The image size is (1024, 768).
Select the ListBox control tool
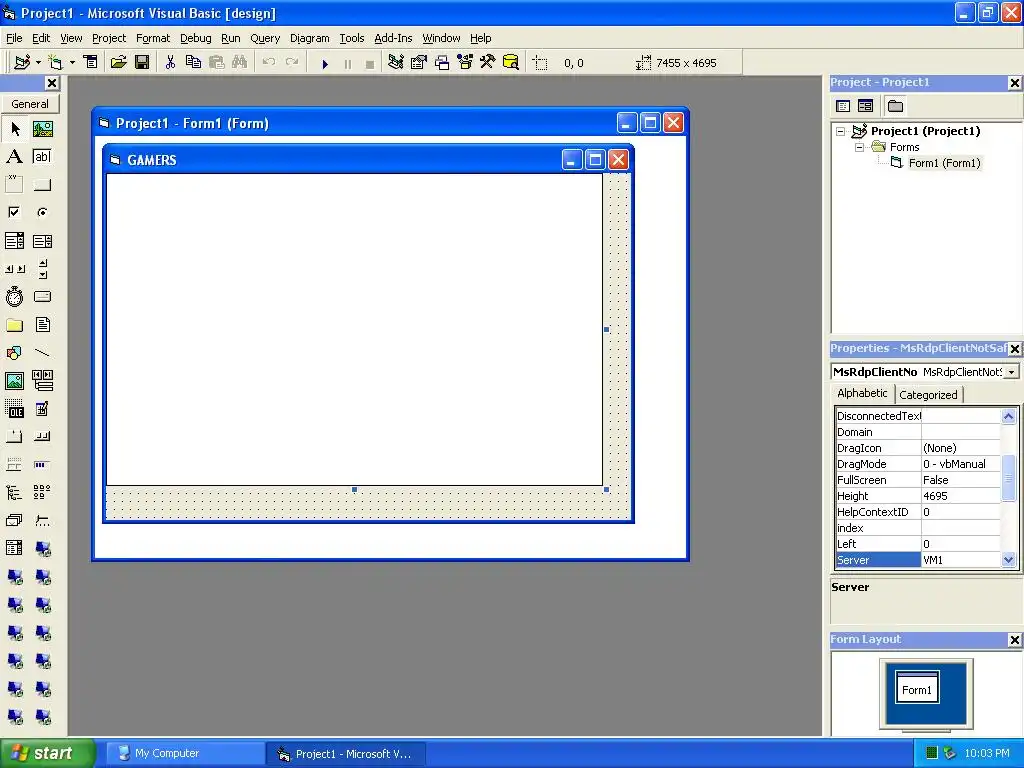[x=42, y=241]
